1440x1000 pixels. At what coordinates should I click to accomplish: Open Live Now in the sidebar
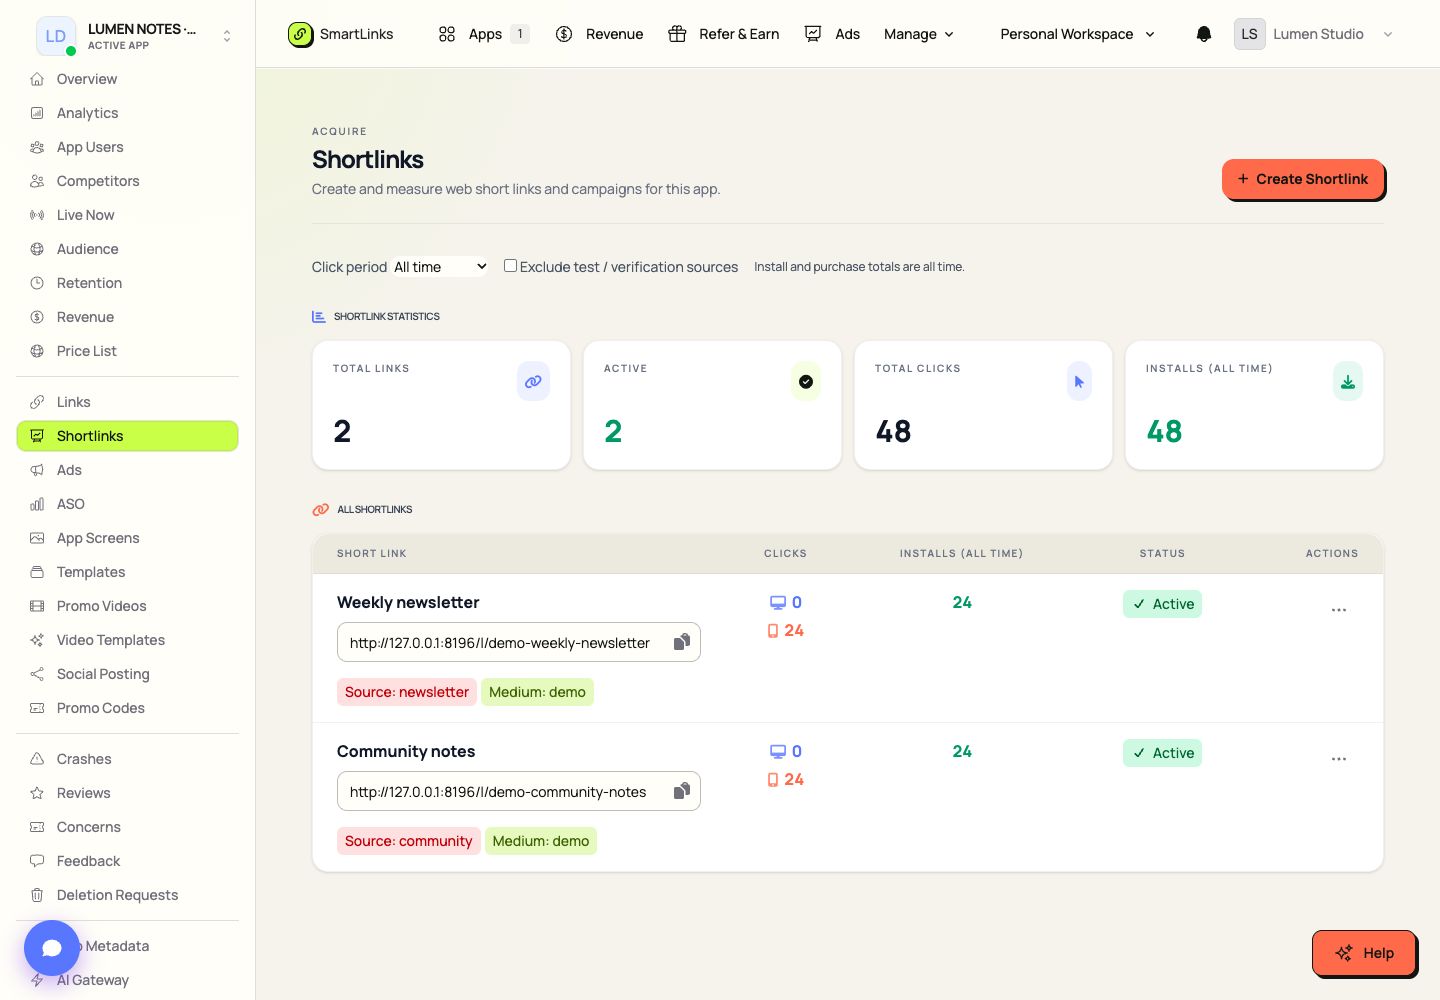point(127,215)
